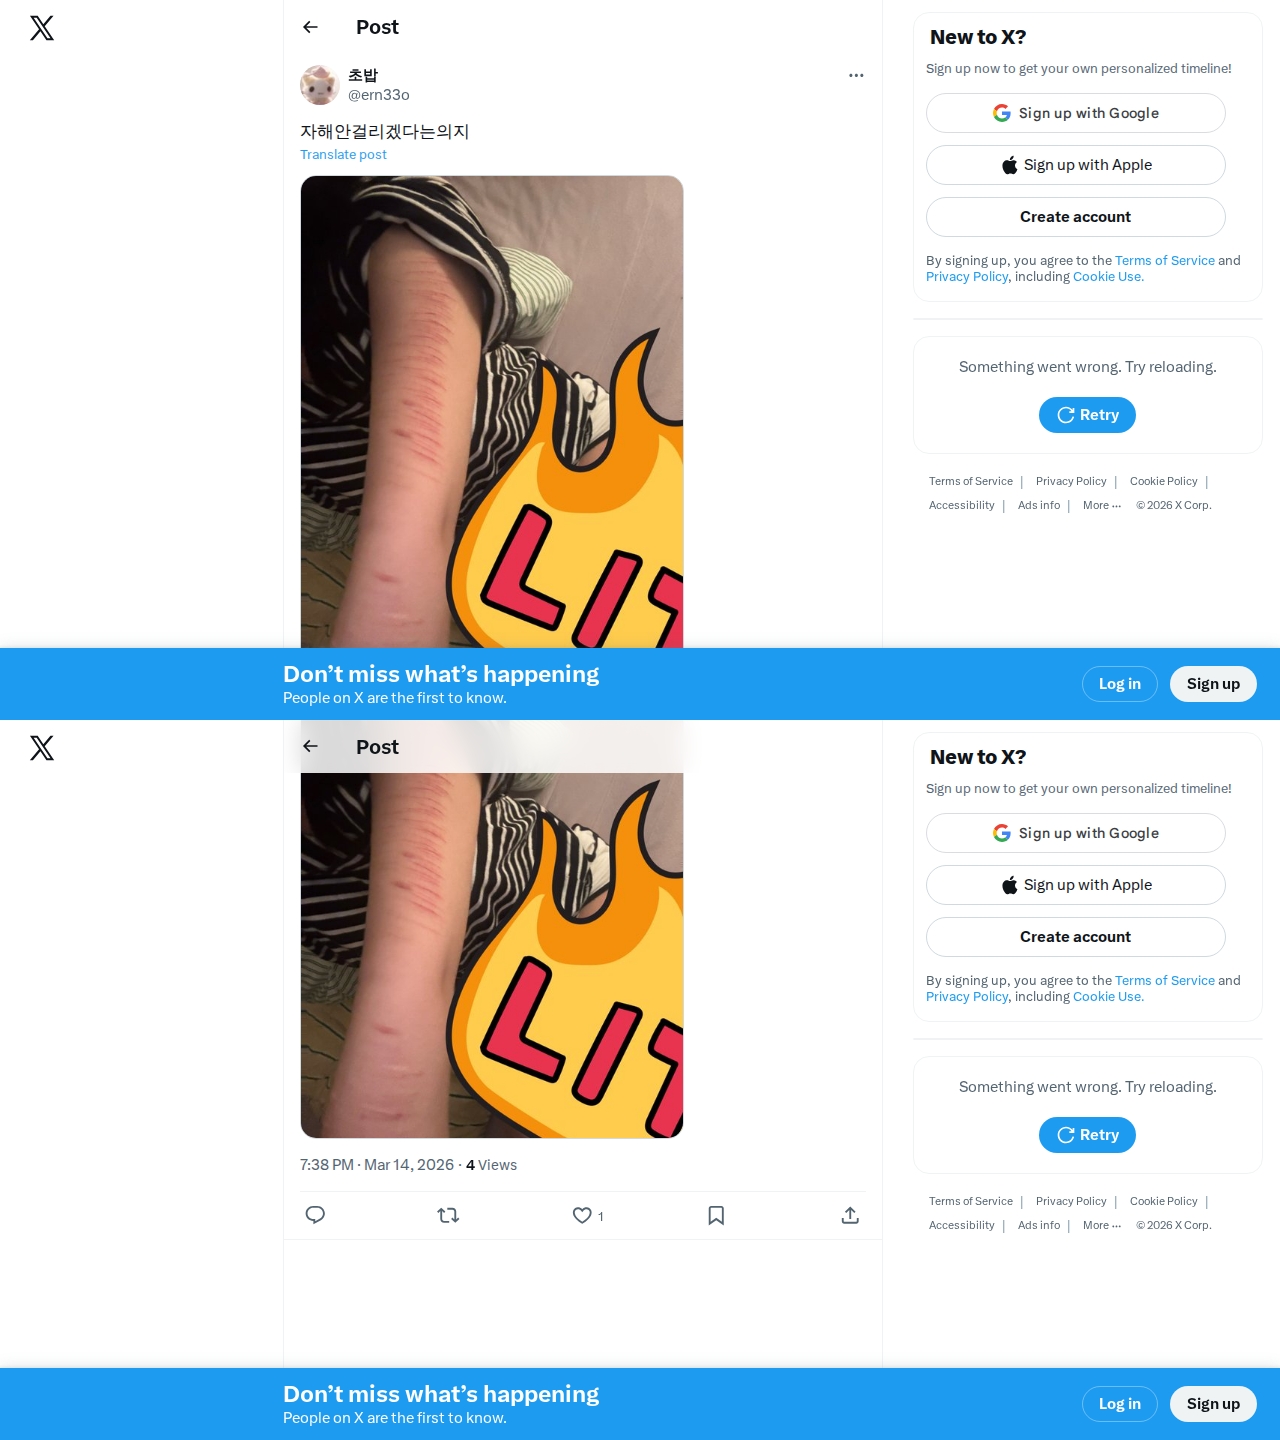Click the lower Retry button

click(x=1087, y=1135)
